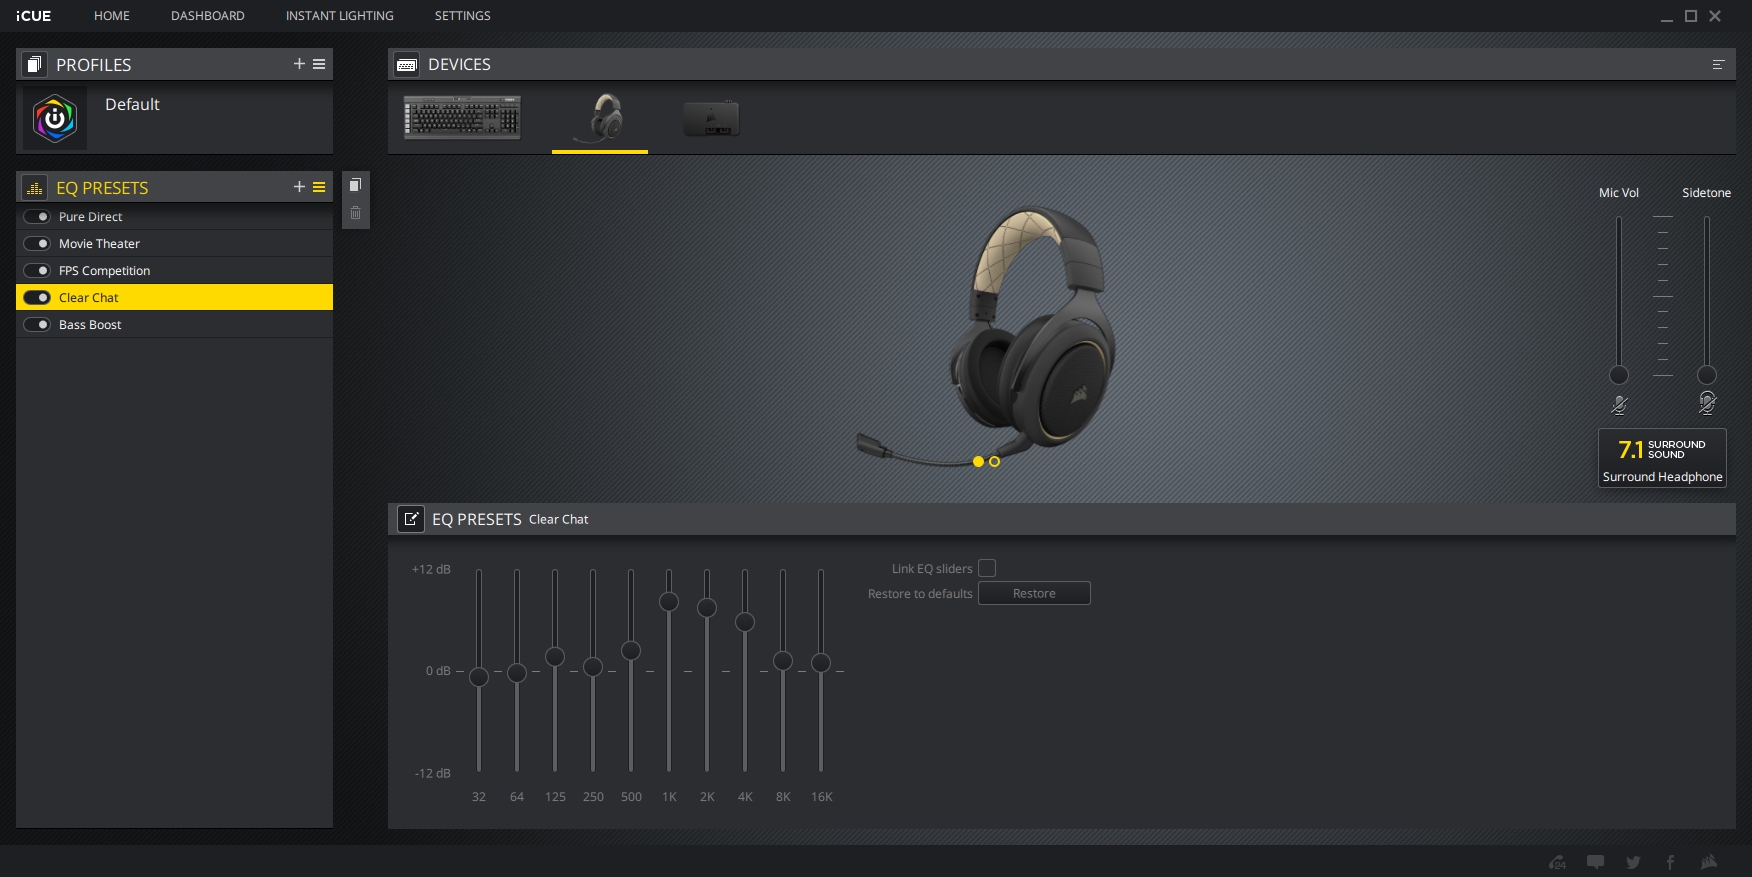This screenshot has height=877, width=1752.
Task: Select the third device thumbnail
Action: (x=711, y=118)
